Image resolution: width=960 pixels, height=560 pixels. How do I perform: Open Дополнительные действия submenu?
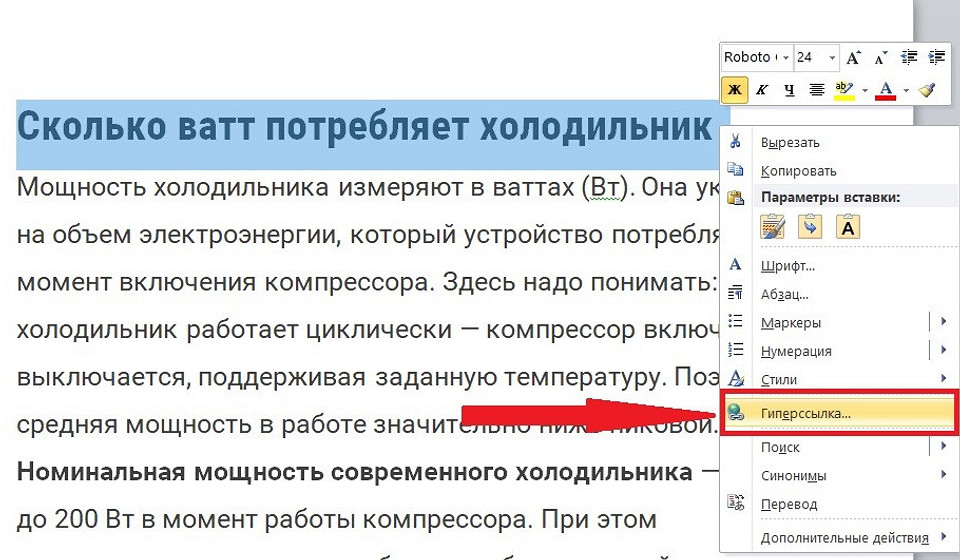click(x=844, y=539)
